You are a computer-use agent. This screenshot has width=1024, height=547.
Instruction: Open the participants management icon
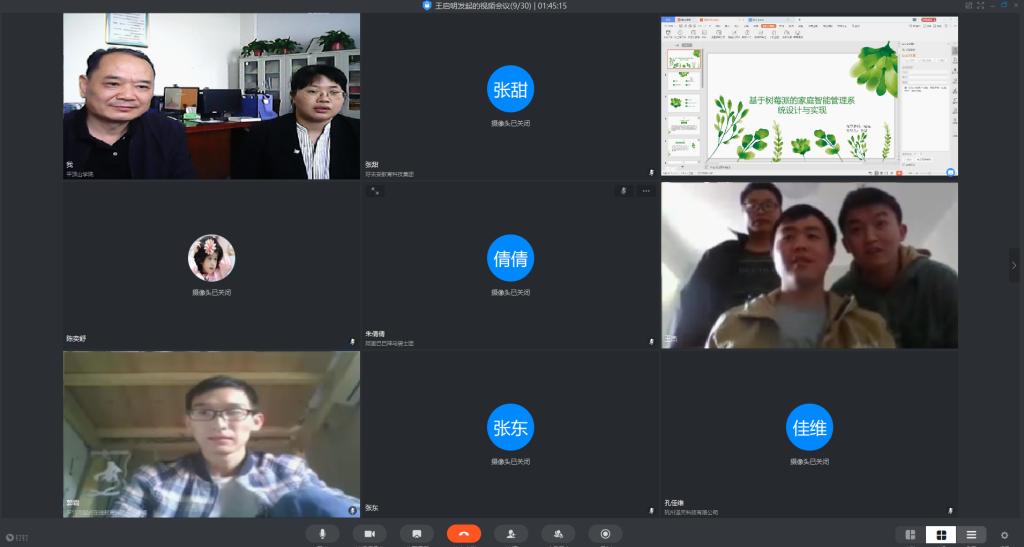[x=558, y=534]
